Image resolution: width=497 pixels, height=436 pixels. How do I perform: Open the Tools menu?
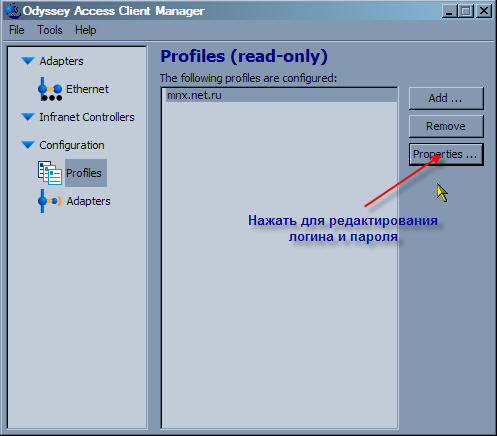[50, 30]
